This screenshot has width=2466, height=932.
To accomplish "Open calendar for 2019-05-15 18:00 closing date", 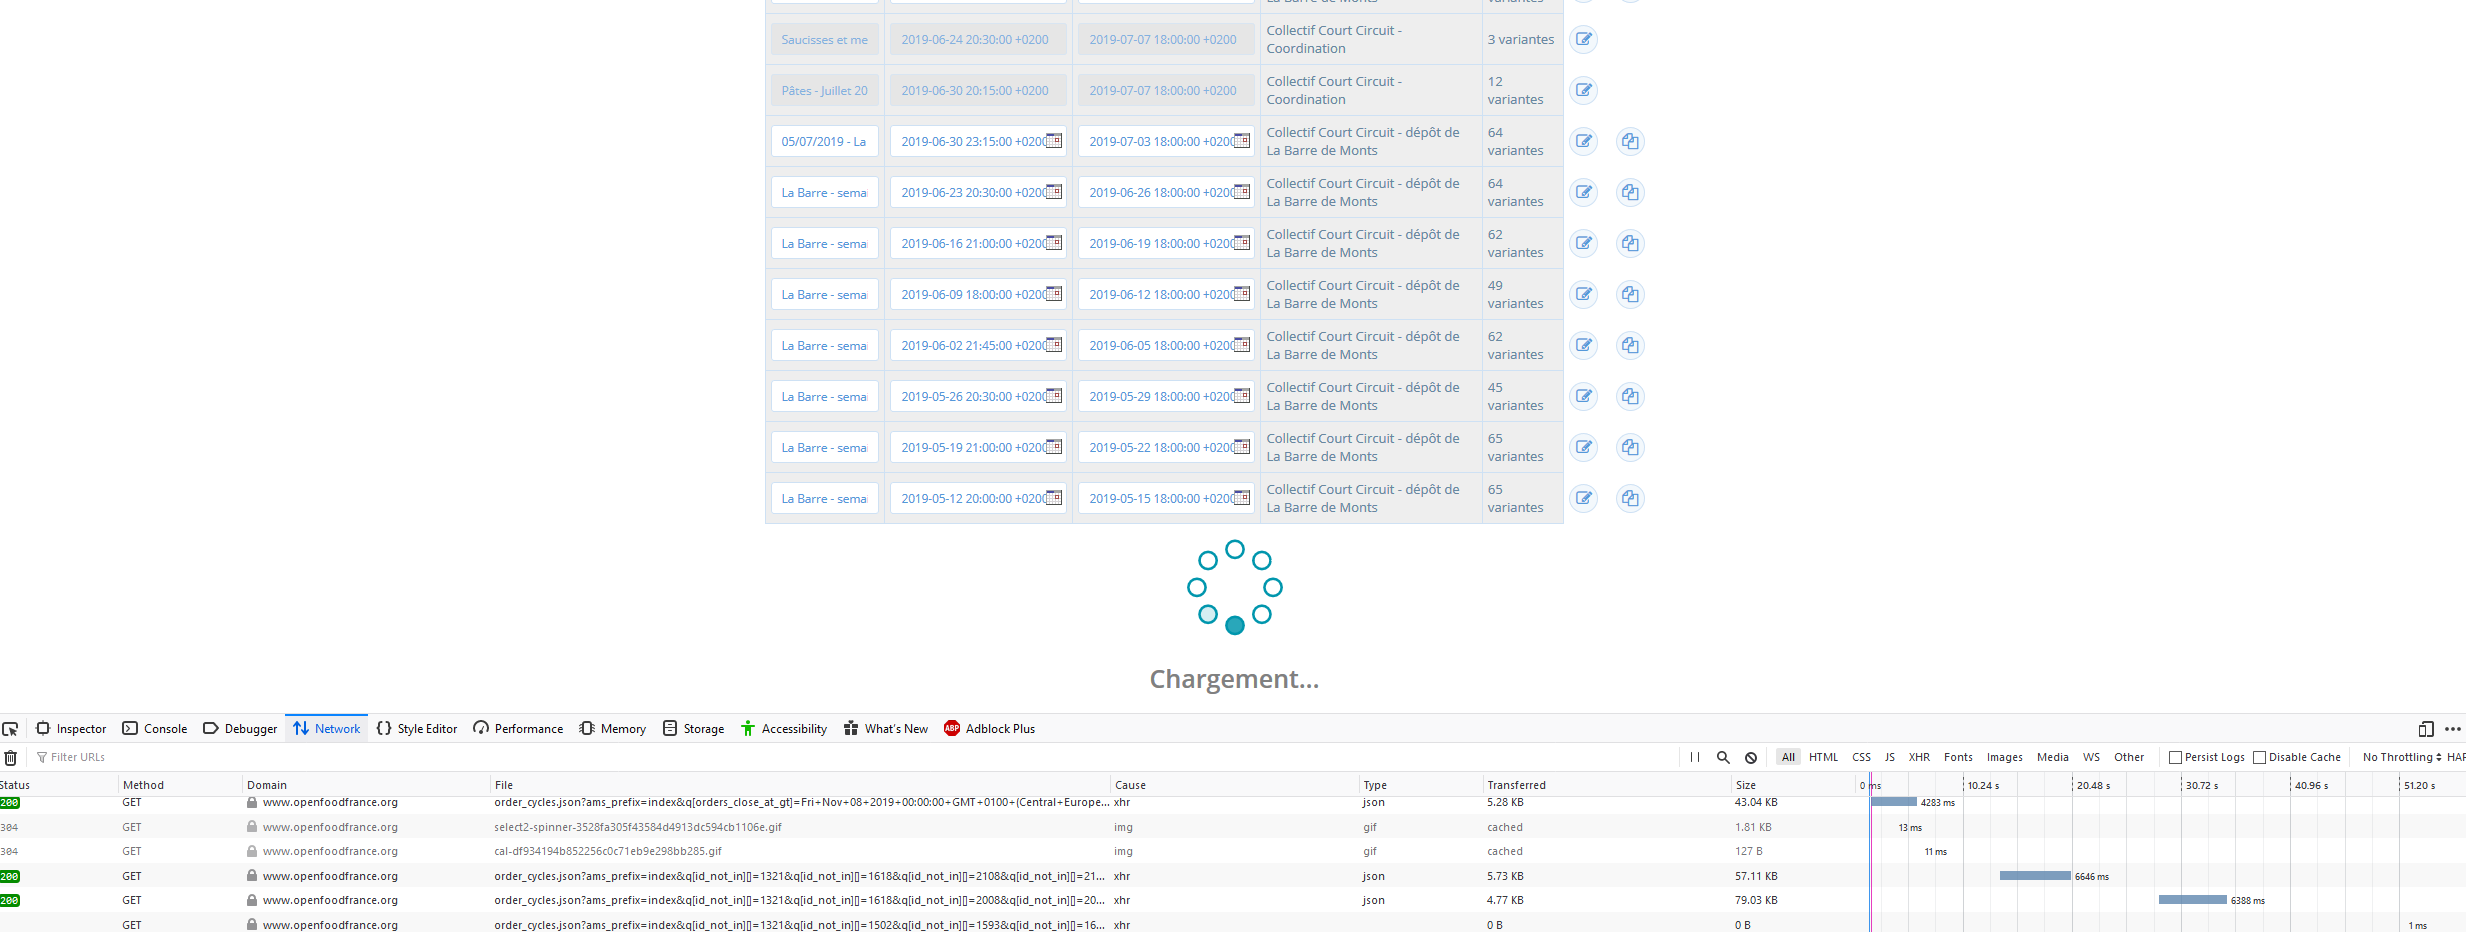I will (1242, 498).
